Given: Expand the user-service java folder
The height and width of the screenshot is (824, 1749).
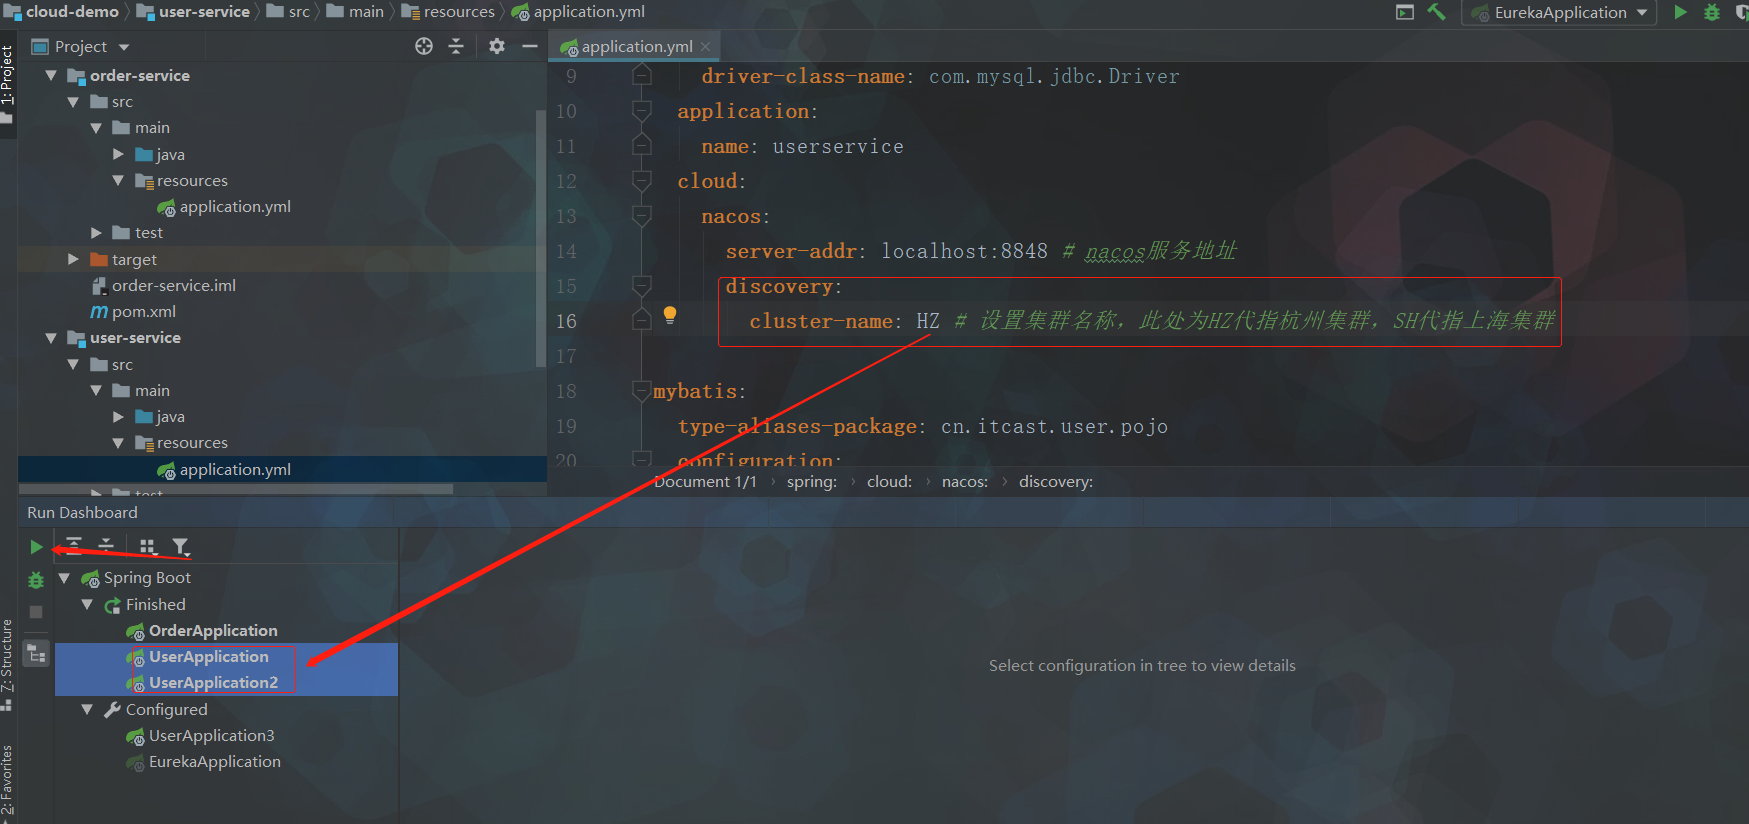Looking at the screenshot, I should pos(118,416).
